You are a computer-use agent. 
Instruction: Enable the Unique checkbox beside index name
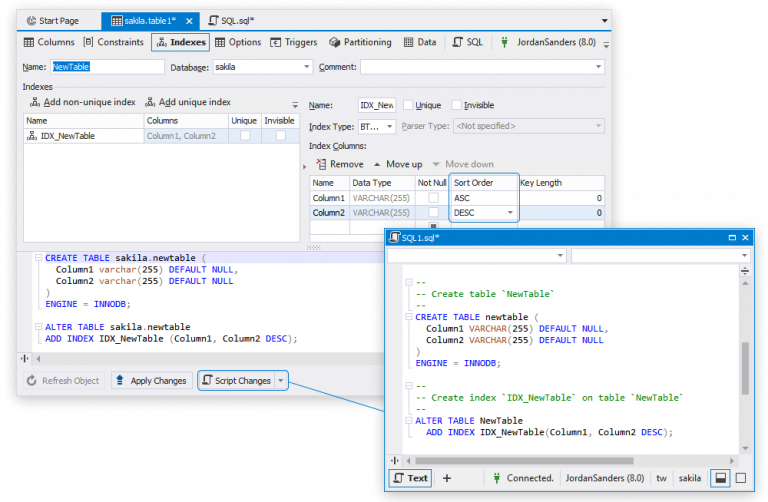(x=408, y=105)
